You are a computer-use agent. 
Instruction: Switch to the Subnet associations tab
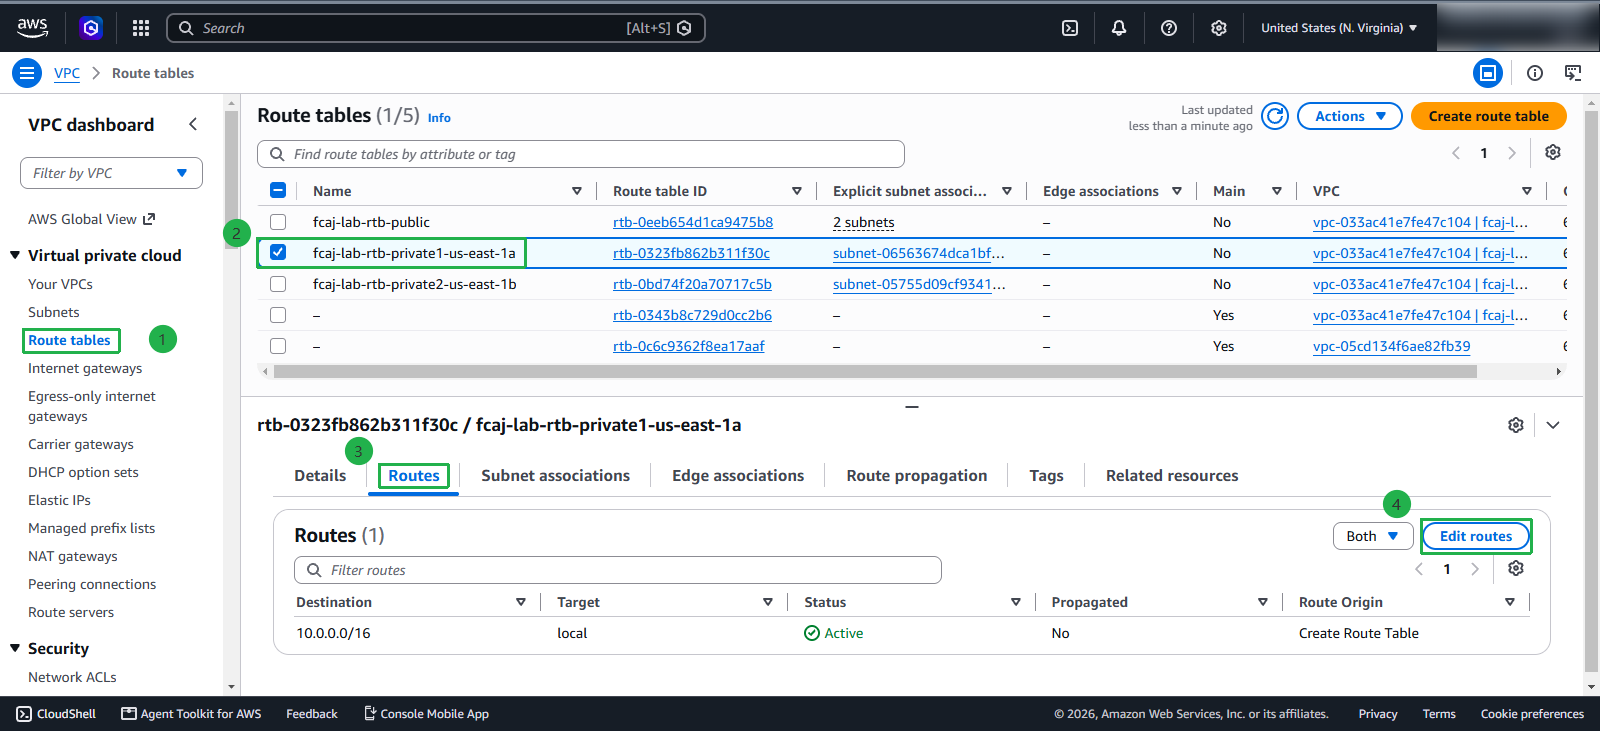coord(555,476)
